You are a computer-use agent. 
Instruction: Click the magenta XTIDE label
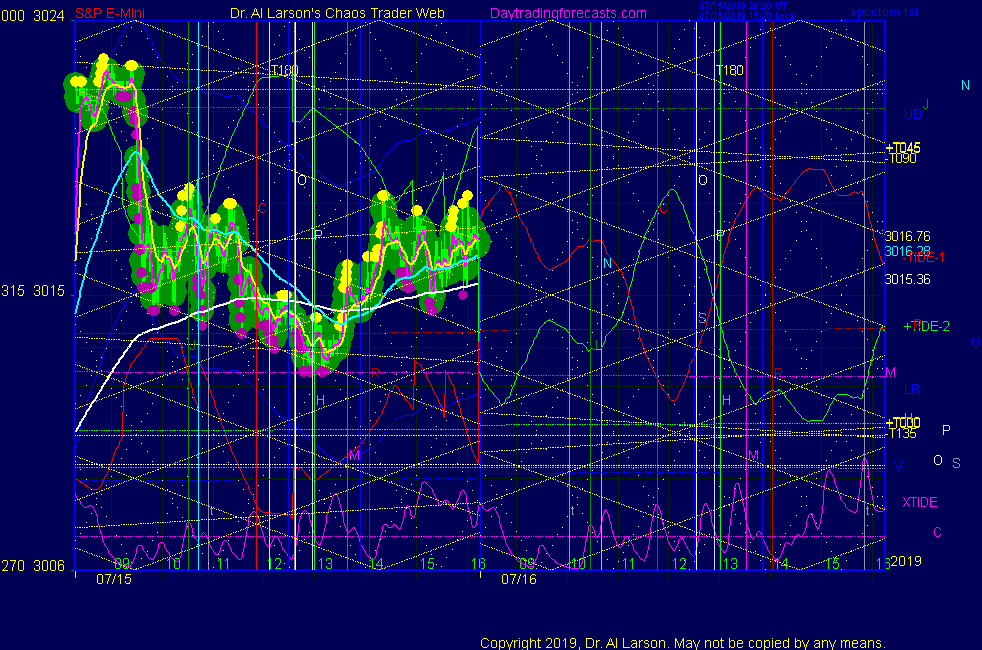tap(919, 502)
